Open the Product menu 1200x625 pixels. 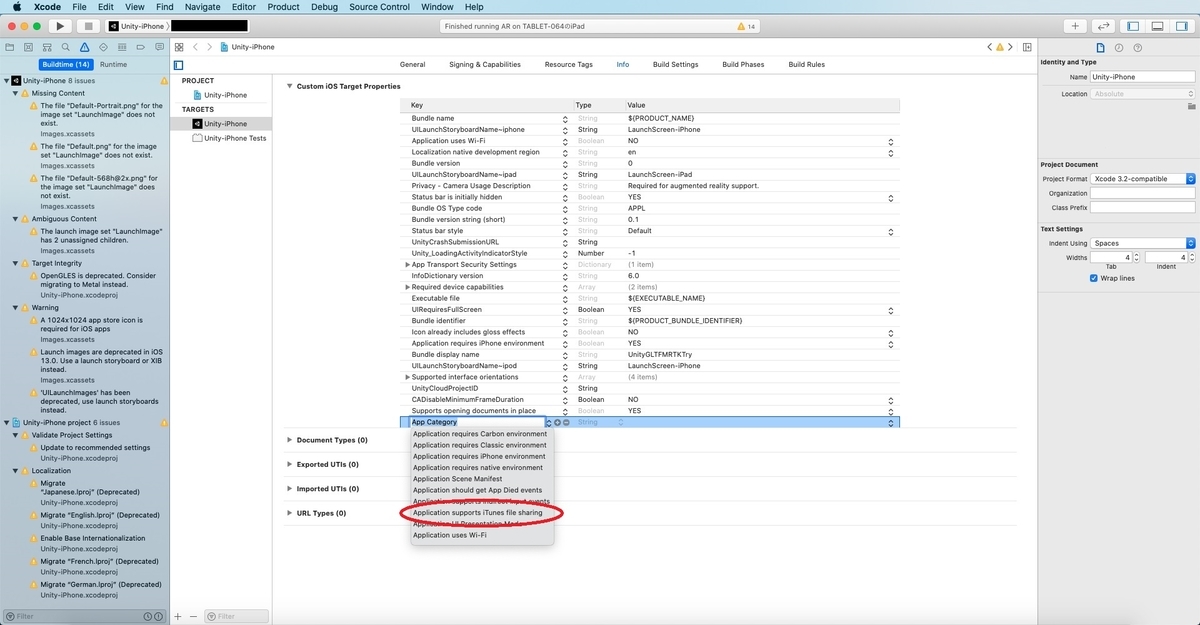pos(283,7)
